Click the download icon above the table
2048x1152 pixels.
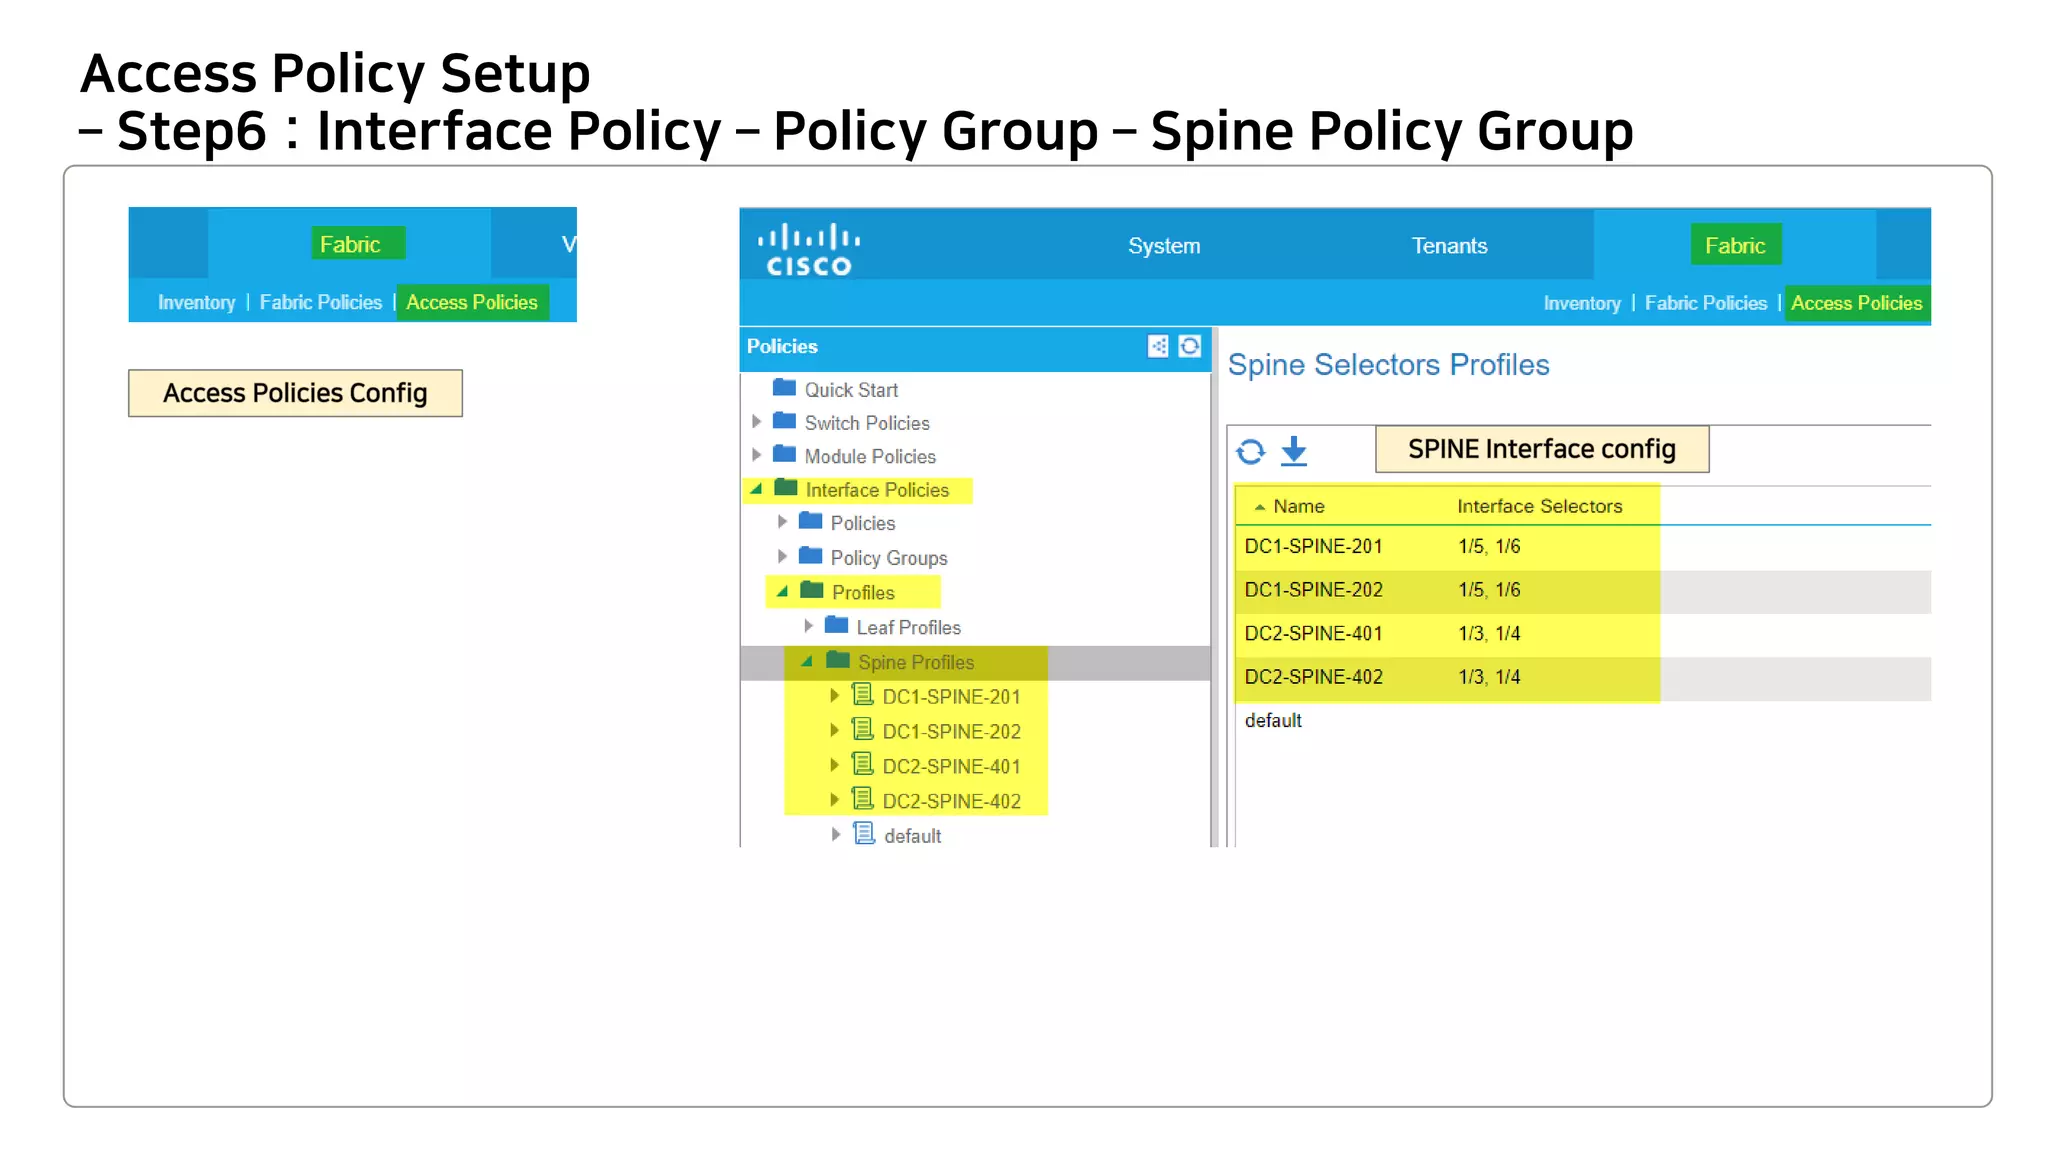click(1294, 451)
